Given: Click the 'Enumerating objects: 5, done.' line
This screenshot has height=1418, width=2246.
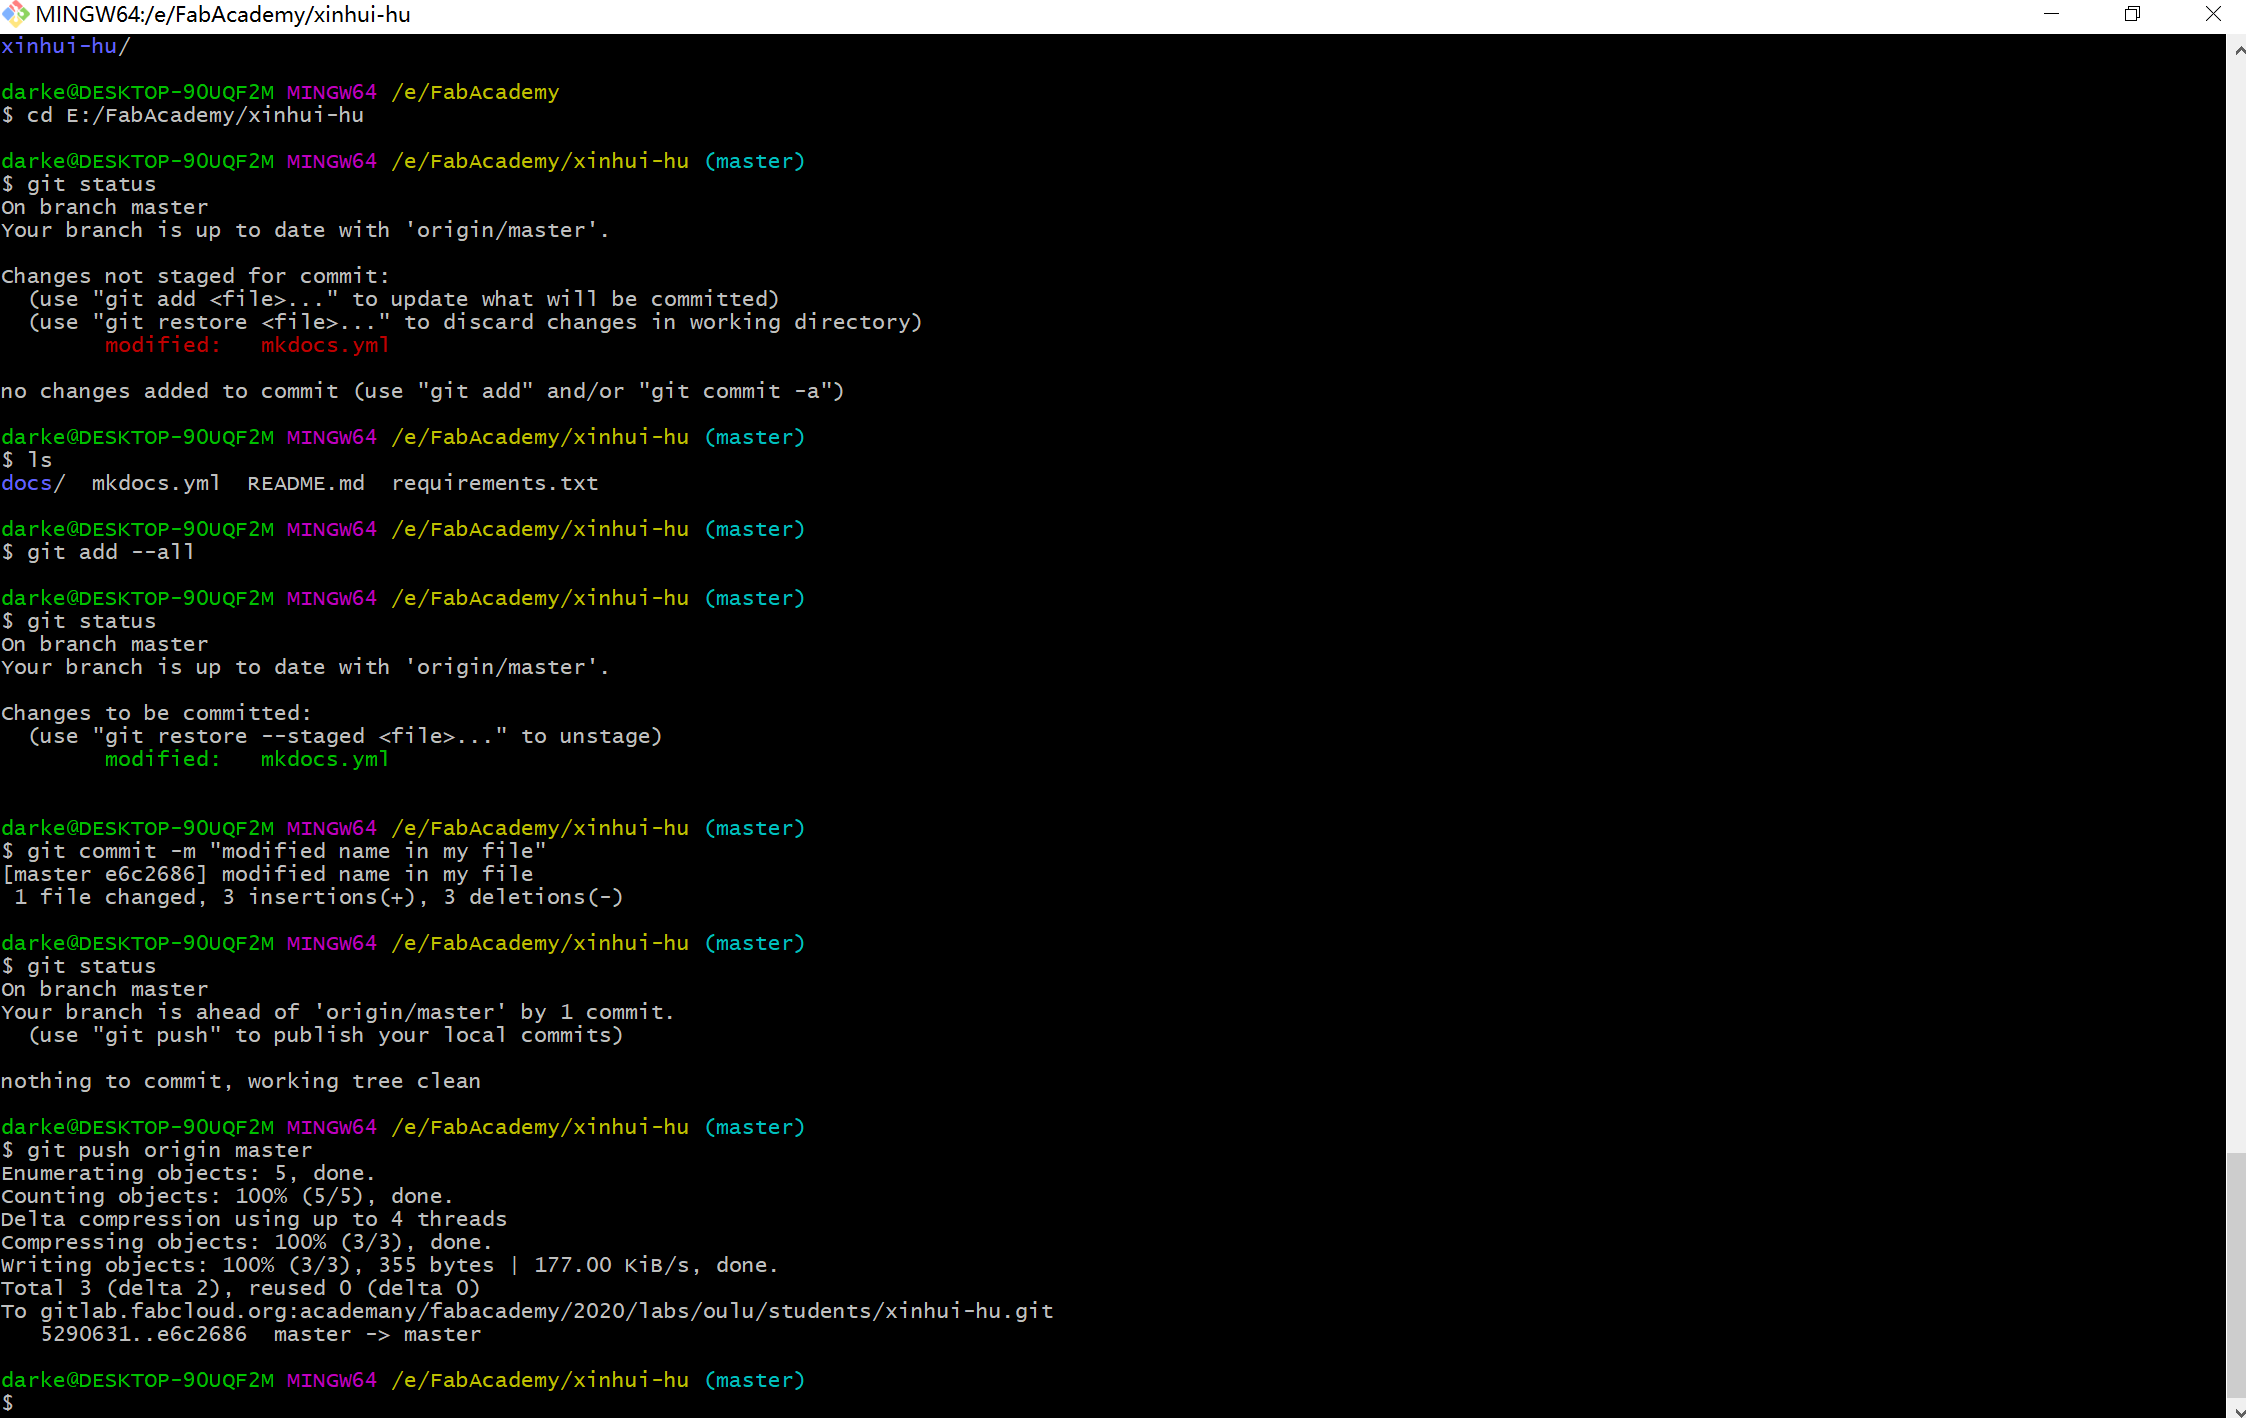Looking at the screenshot, I should (188, 1173).
